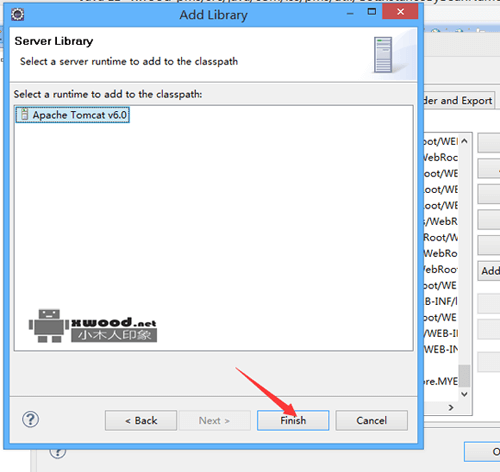Screen dimensions: 500x472
Task: Go back with the Back button
Action: pyautogui.click(x=141, y=420)
